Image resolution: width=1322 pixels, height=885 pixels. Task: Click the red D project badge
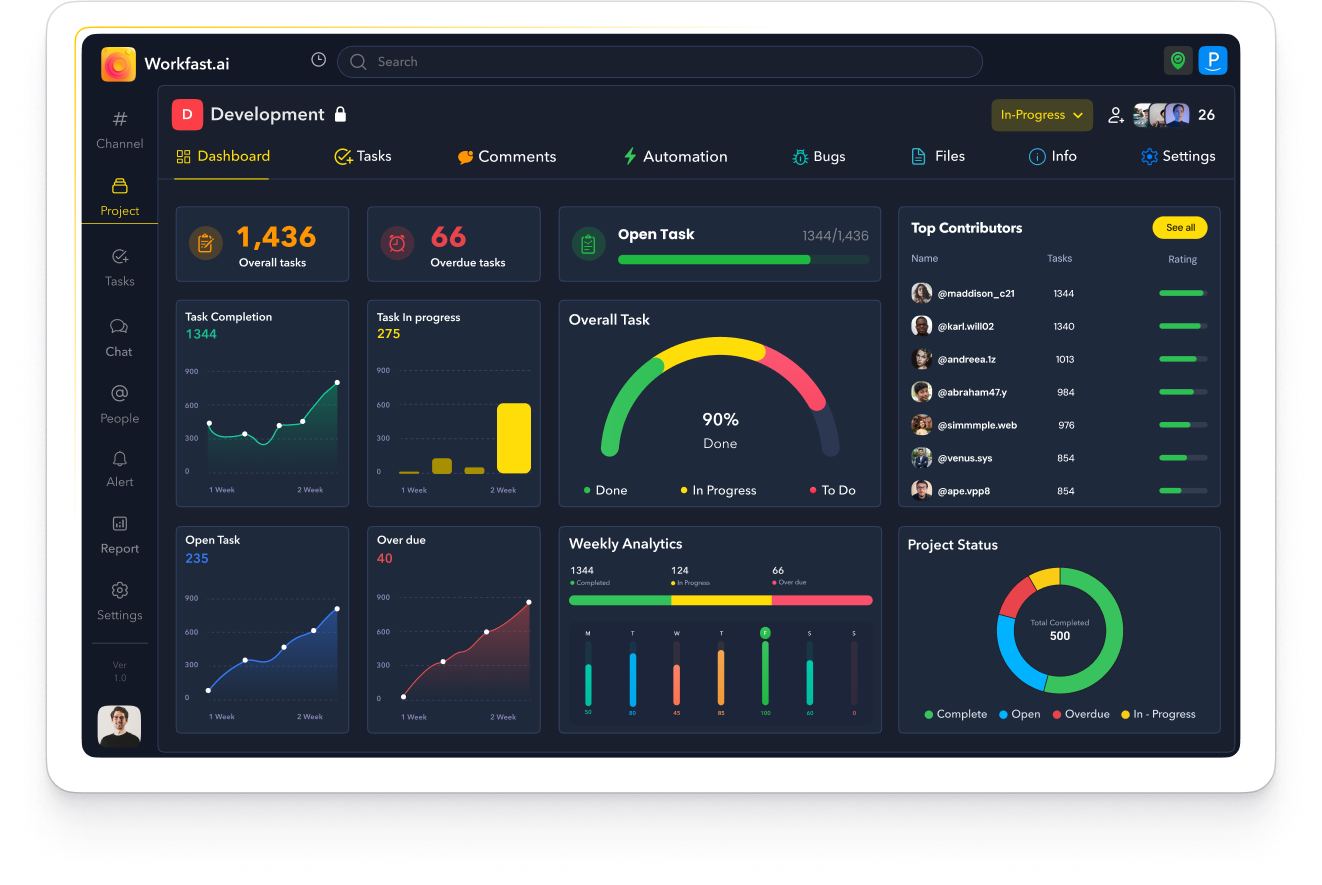point(187,115)
